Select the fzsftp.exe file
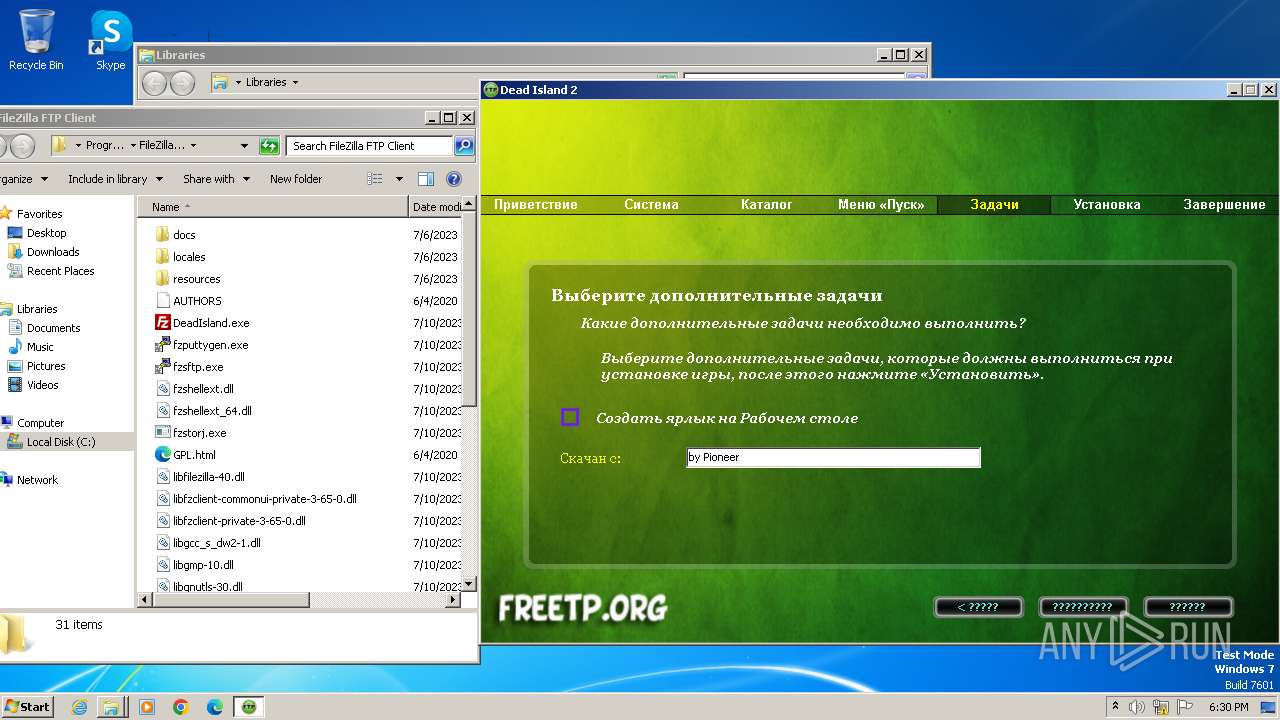Screen dimensions: 1280x720 [x=198, y=367]
